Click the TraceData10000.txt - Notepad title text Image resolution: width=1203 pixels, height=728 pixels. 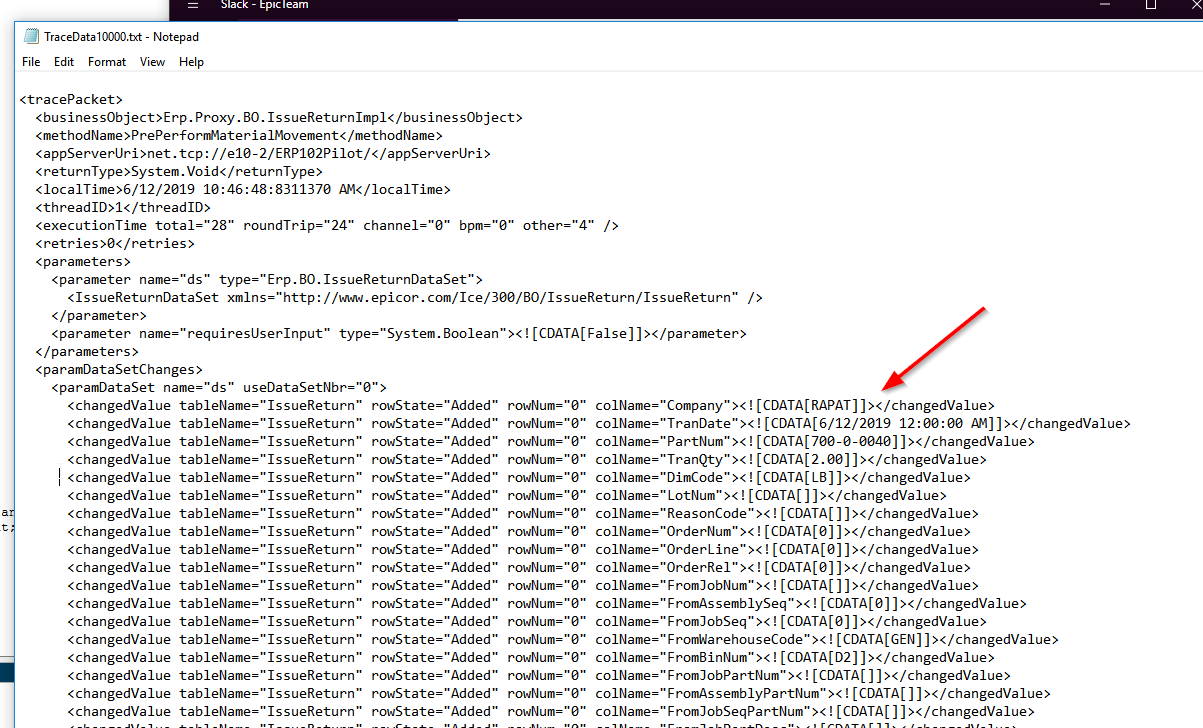pyautogui.click(x=122, y=37)
